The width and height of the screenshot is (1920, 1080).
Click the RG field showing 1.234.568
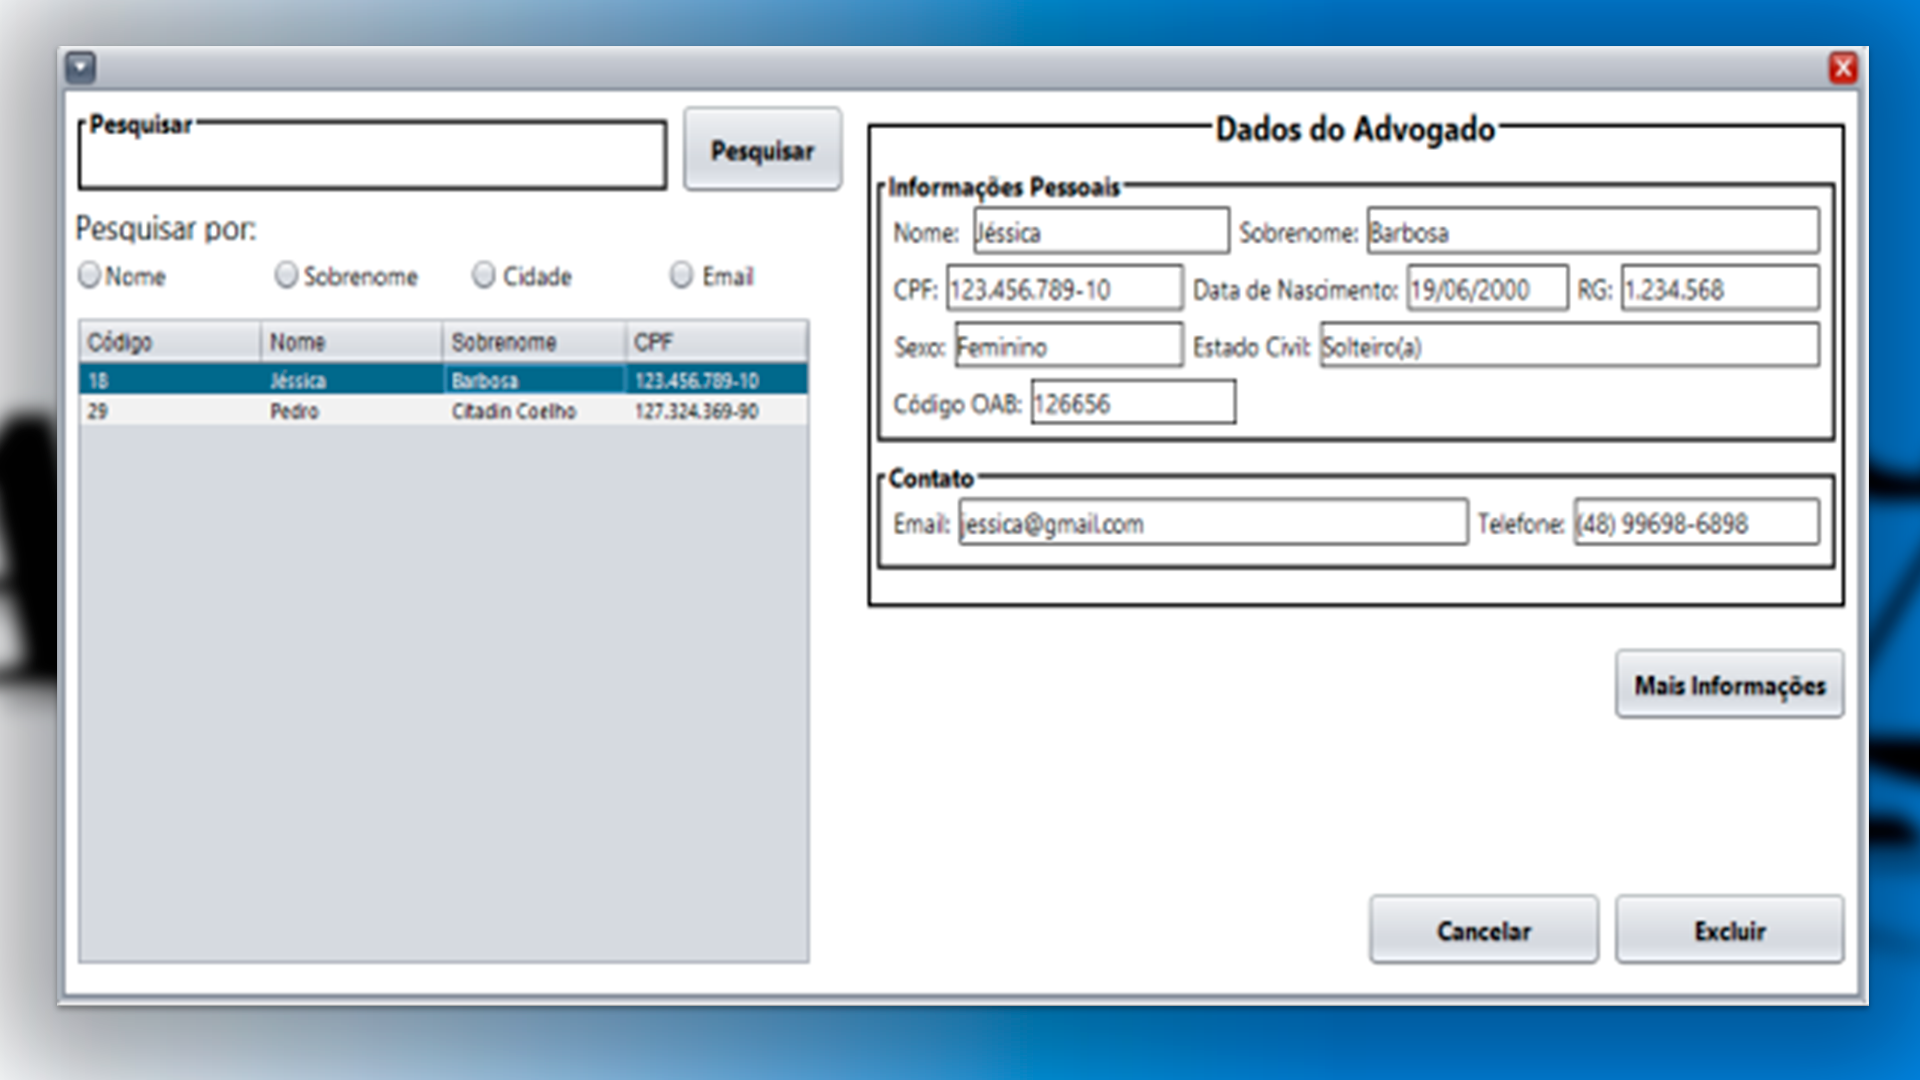coord(1720,289)
